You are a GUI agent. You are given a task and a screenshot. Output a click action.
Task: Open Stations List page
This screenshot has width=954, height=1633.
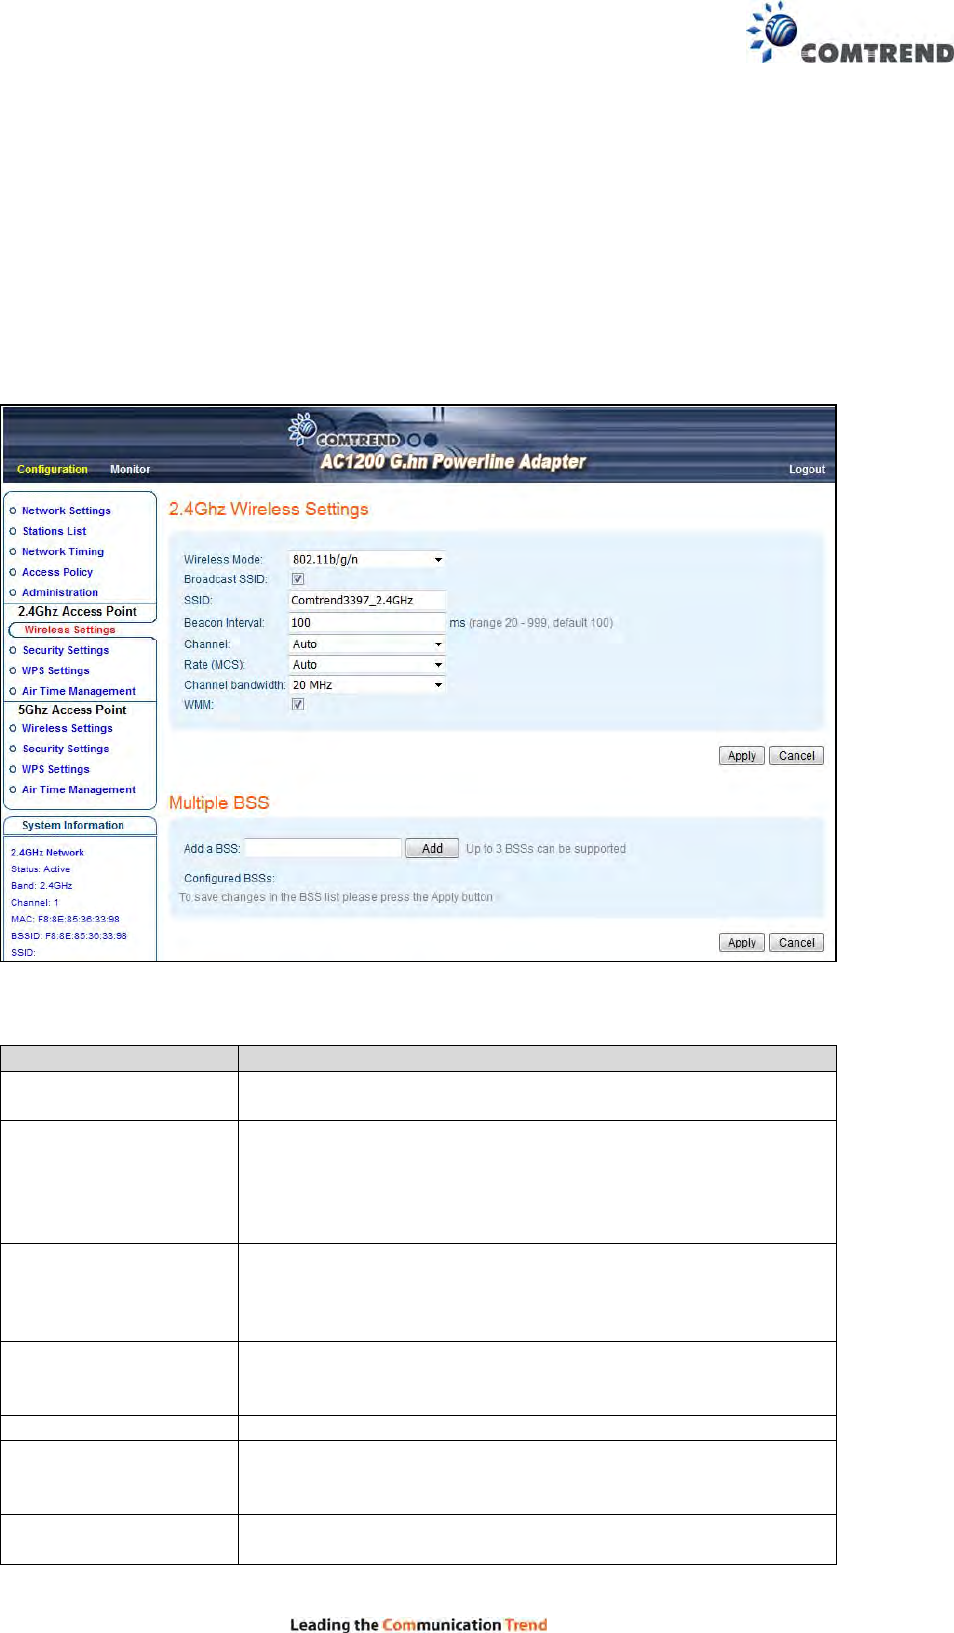[x=54, y=531]
